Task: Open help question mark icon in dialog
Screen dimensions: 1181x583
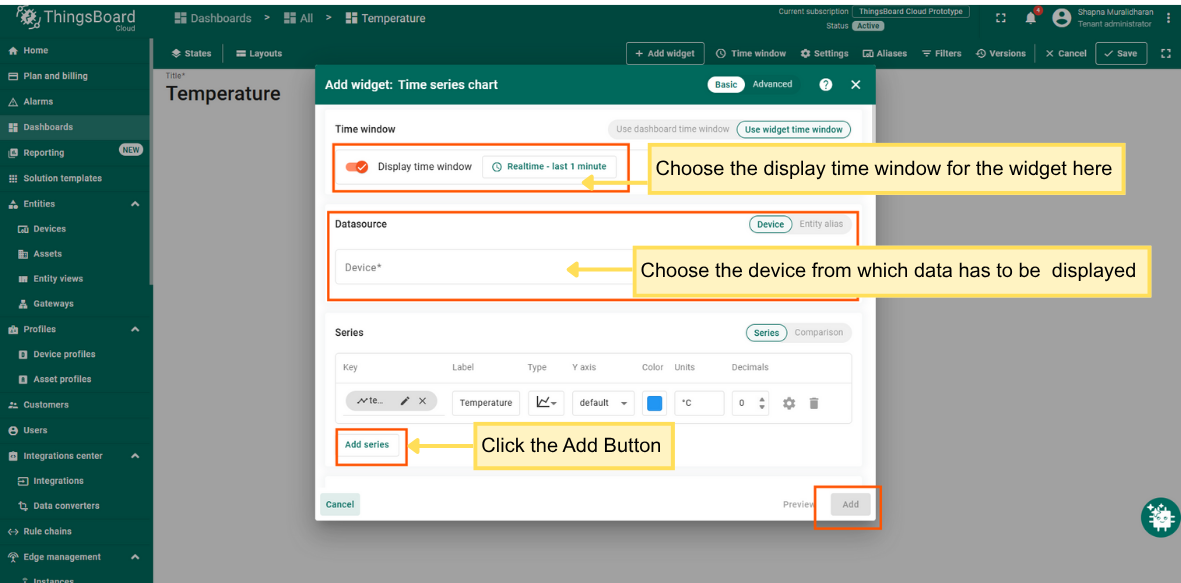Action: pyautogui.click(x=825, y=85)
